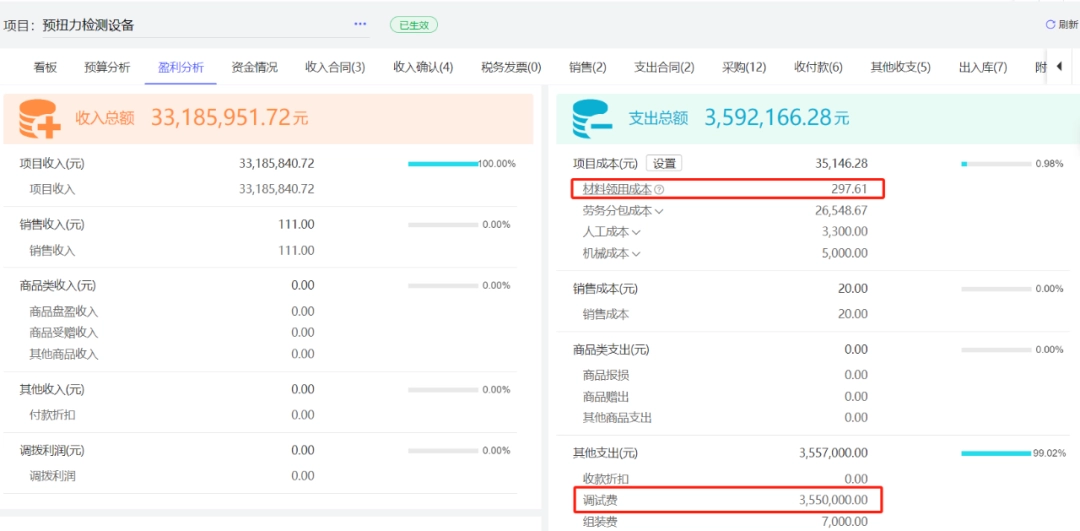Click the 其他支出 99.02% progress bar

[995, 453]
